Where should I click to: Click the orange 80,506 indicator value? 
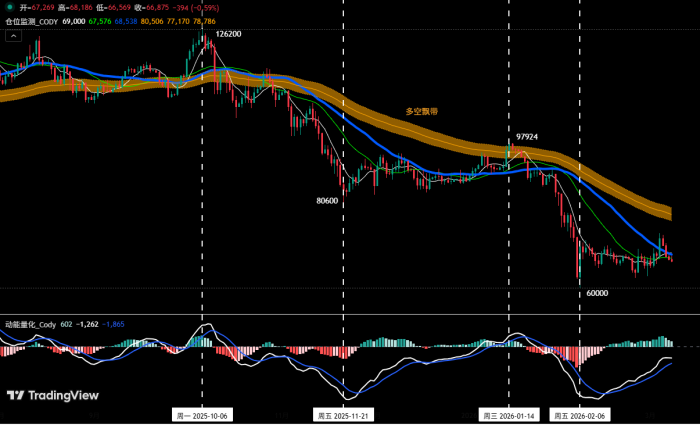point(153,20)
